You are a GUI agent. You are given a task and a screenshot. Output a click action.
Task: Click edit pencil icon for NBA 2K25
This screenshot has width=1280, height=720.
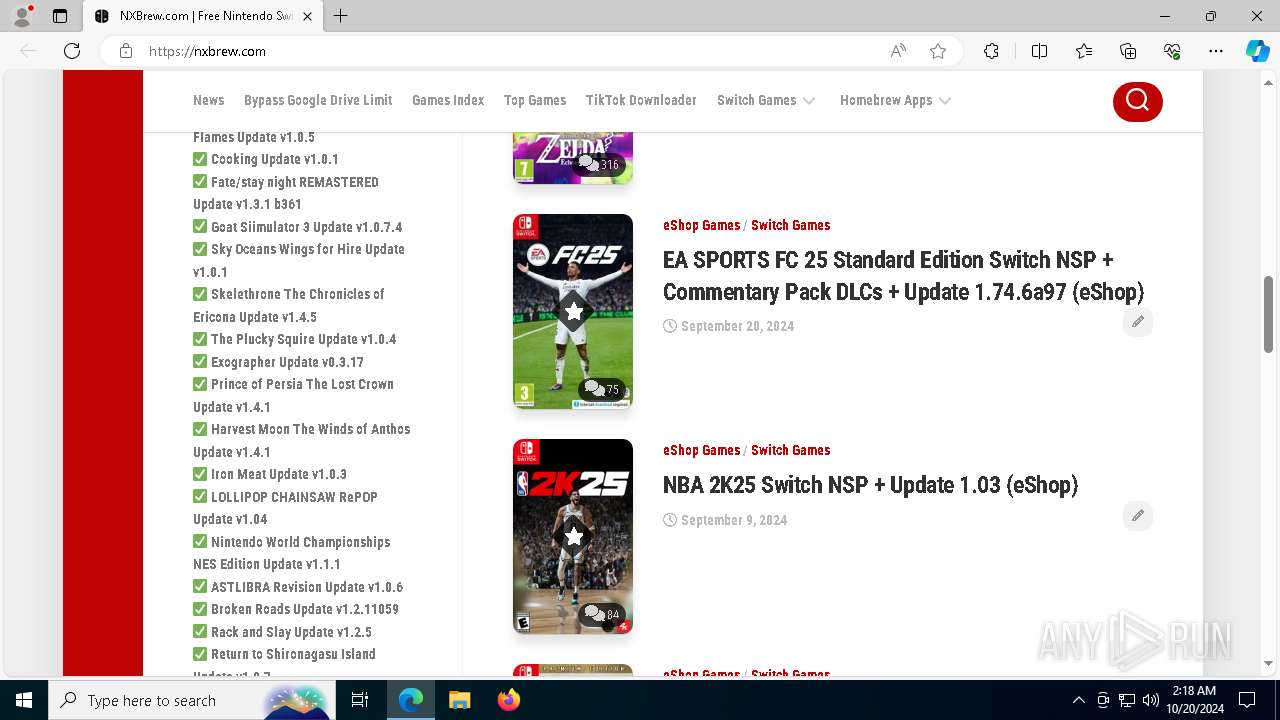(x=1137, y=516)
